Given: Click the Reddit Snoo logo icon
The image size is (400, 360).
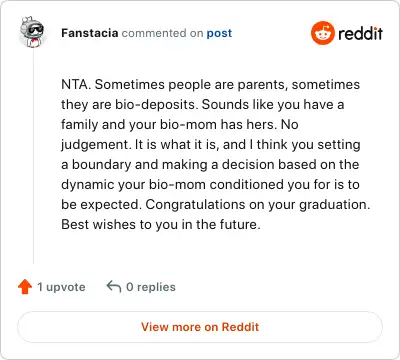Looking at the screenshot, I should 322,33.
